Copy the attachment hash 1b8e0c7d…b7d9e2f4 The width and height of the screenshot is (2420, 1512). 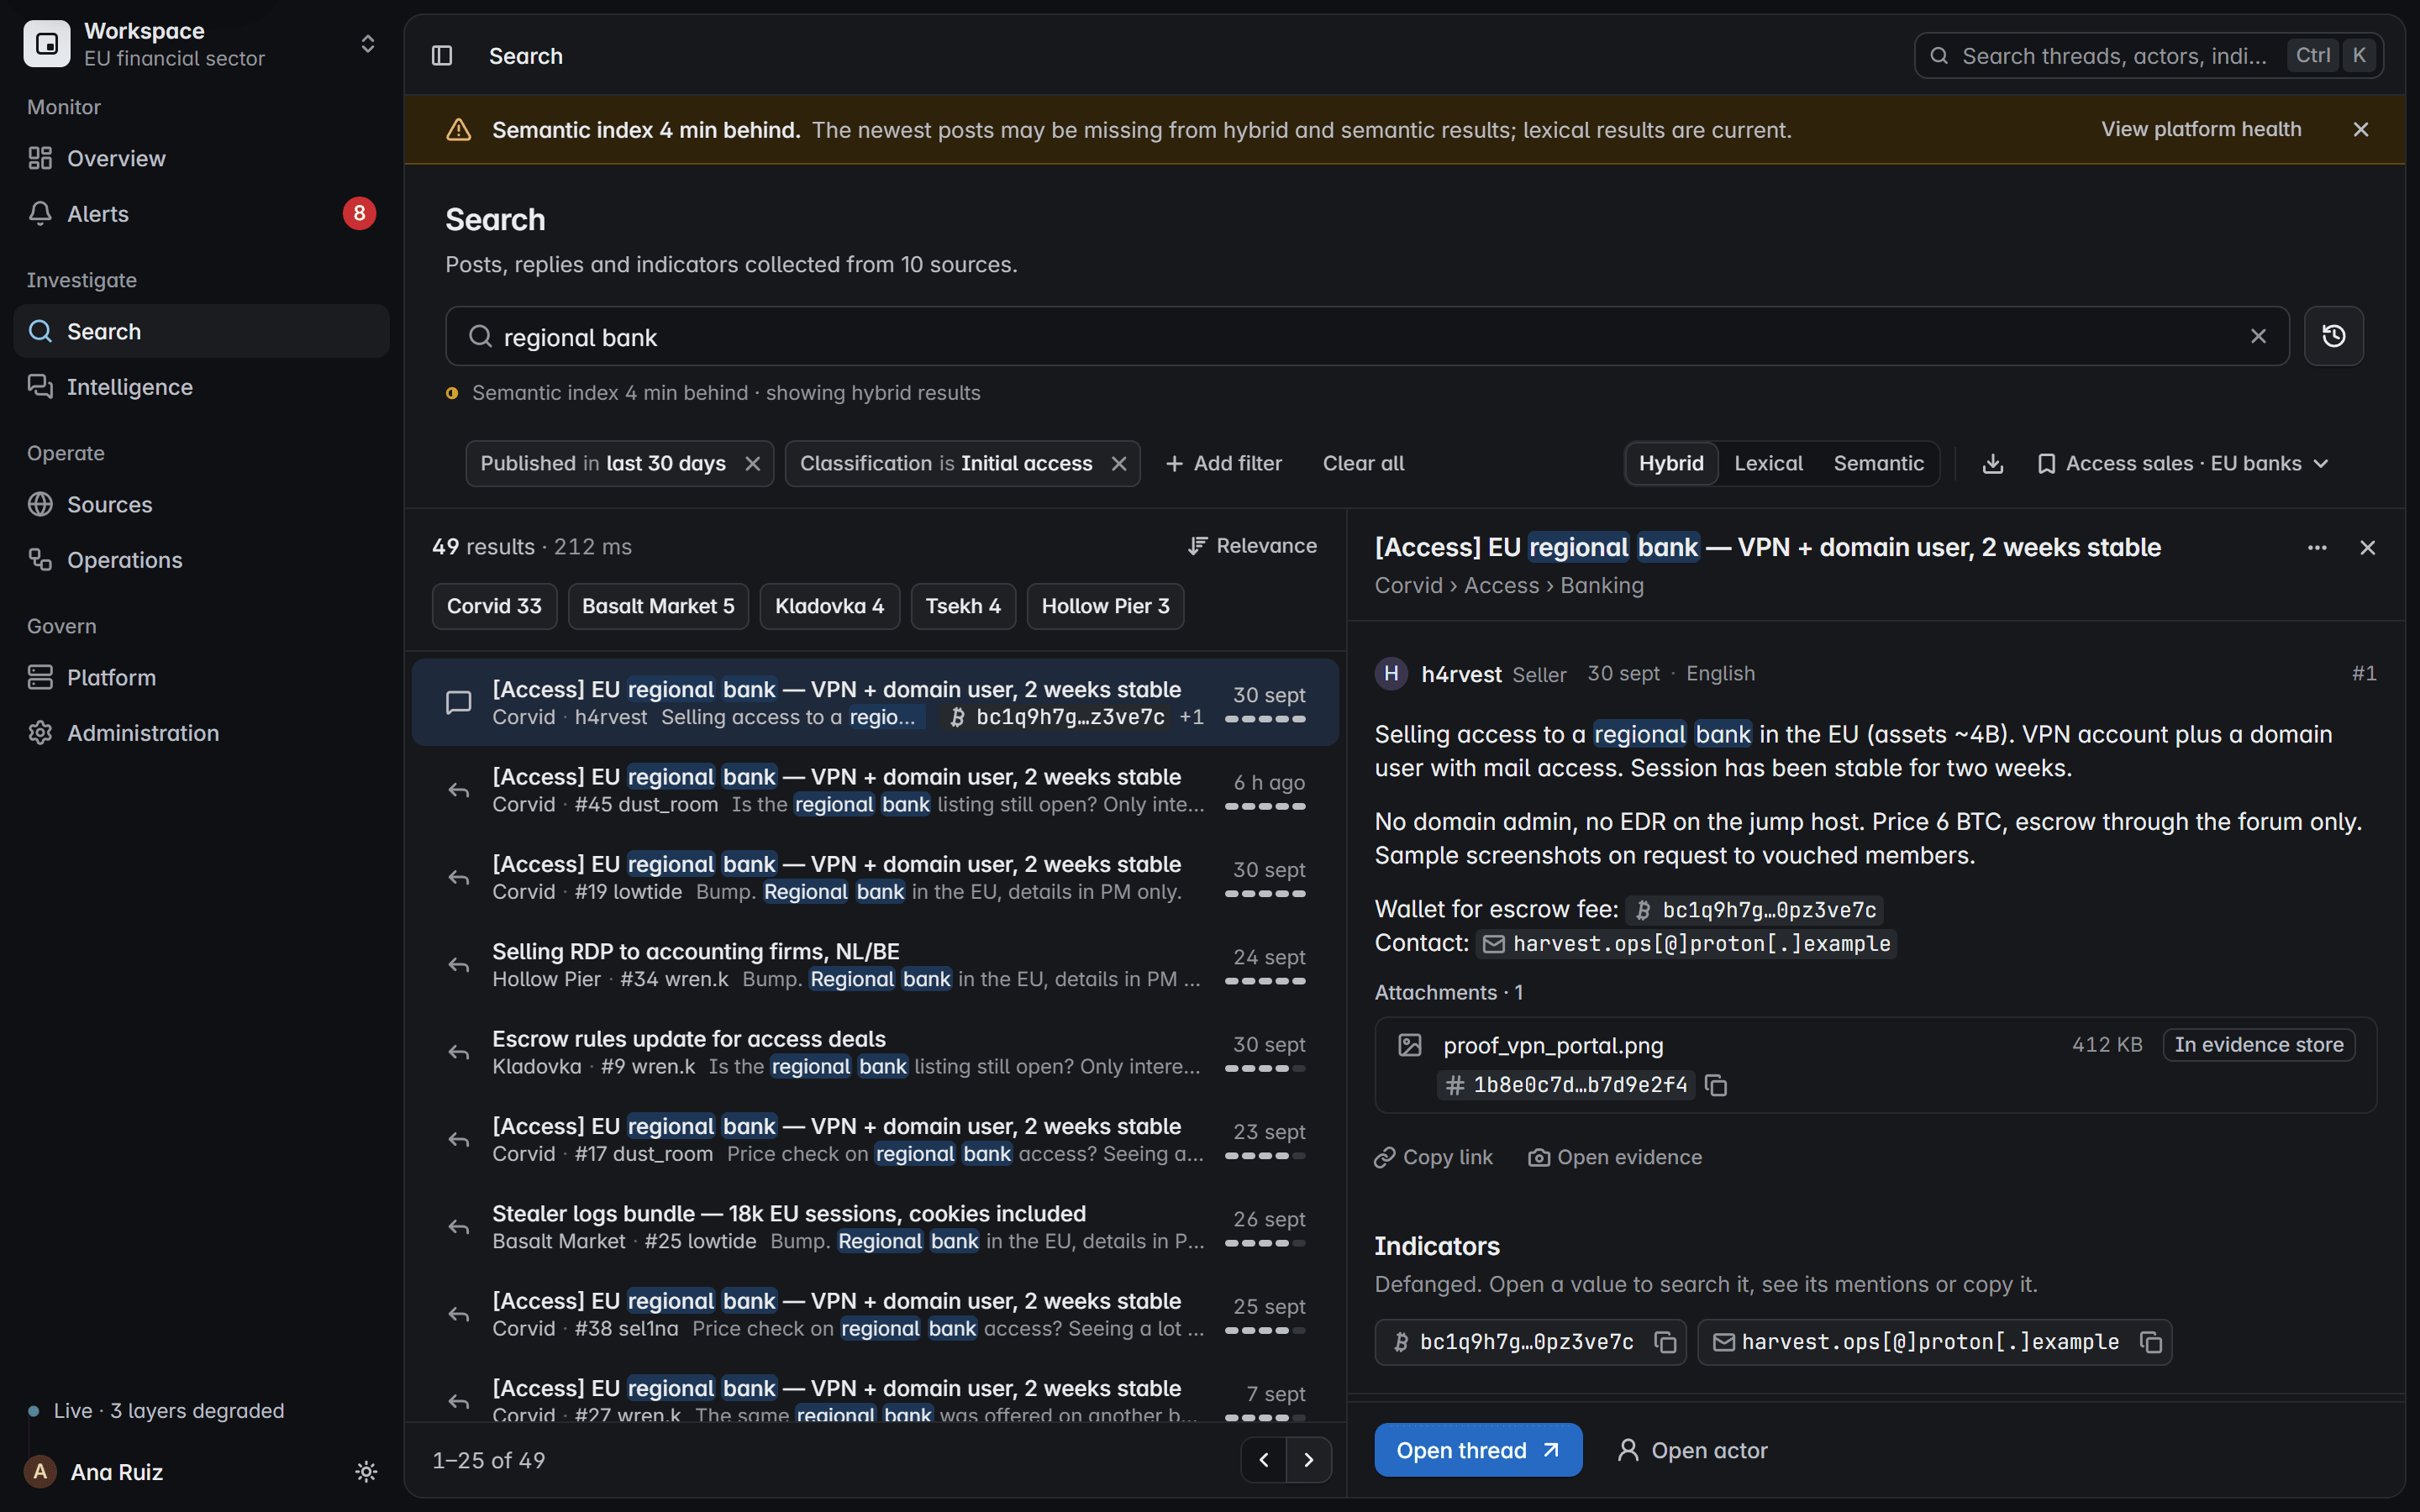[x=1716, y=1085]
